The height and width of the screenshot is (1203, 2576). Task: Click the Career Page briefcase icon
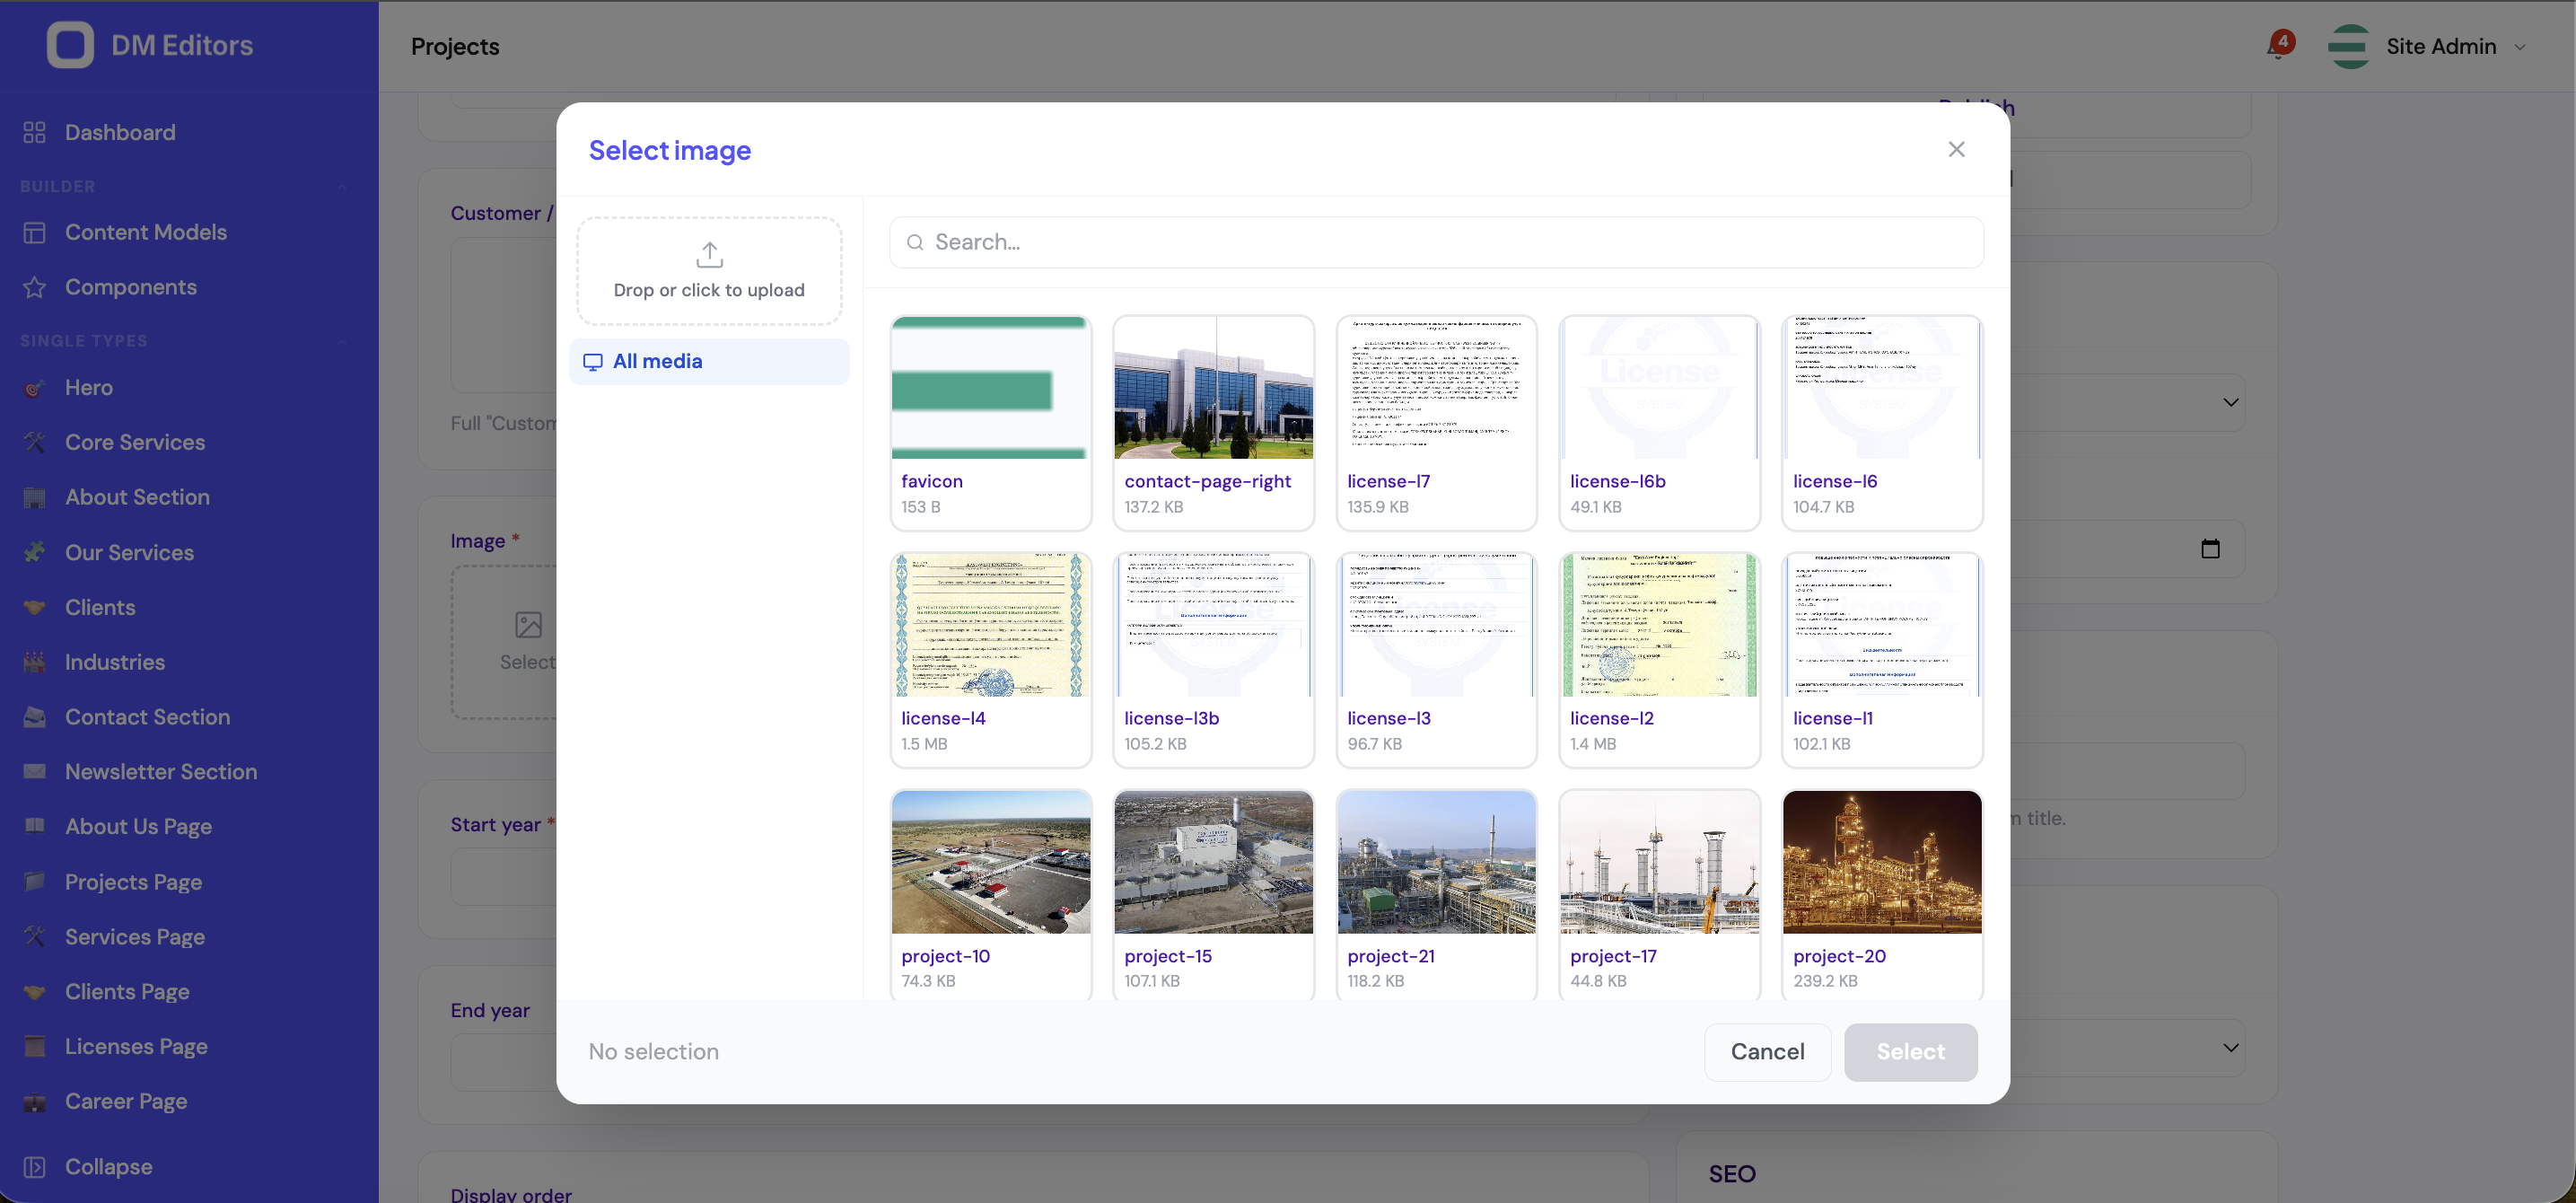coord(35,1102)
